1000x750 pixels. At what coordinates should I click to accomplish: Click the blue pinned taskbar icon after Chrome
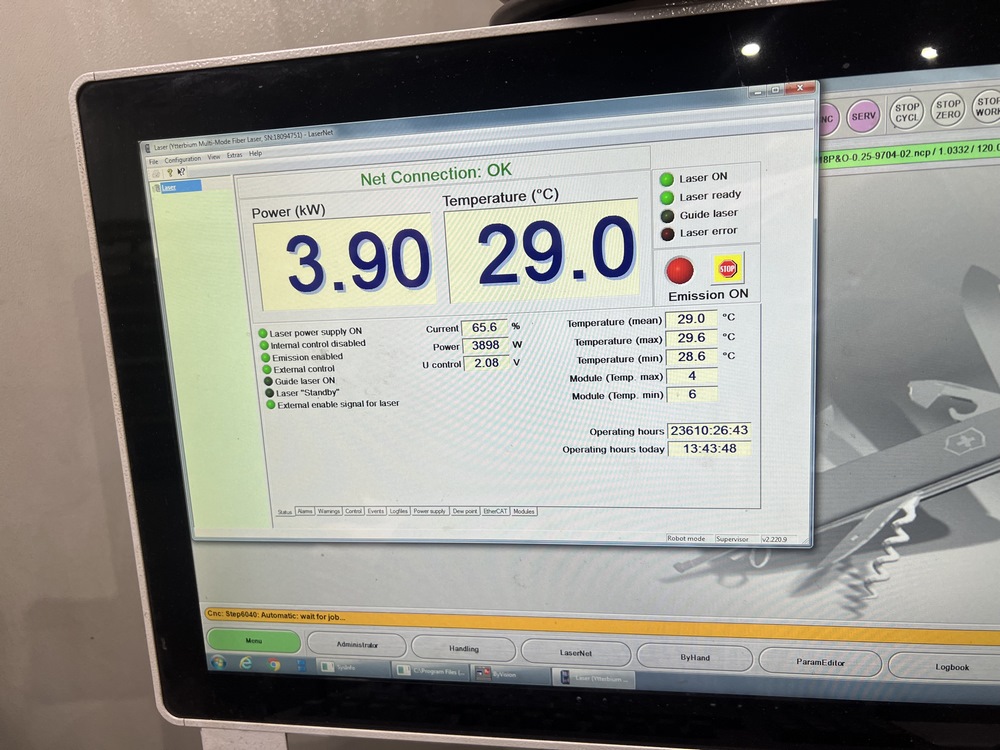click(x=302, y=666)
